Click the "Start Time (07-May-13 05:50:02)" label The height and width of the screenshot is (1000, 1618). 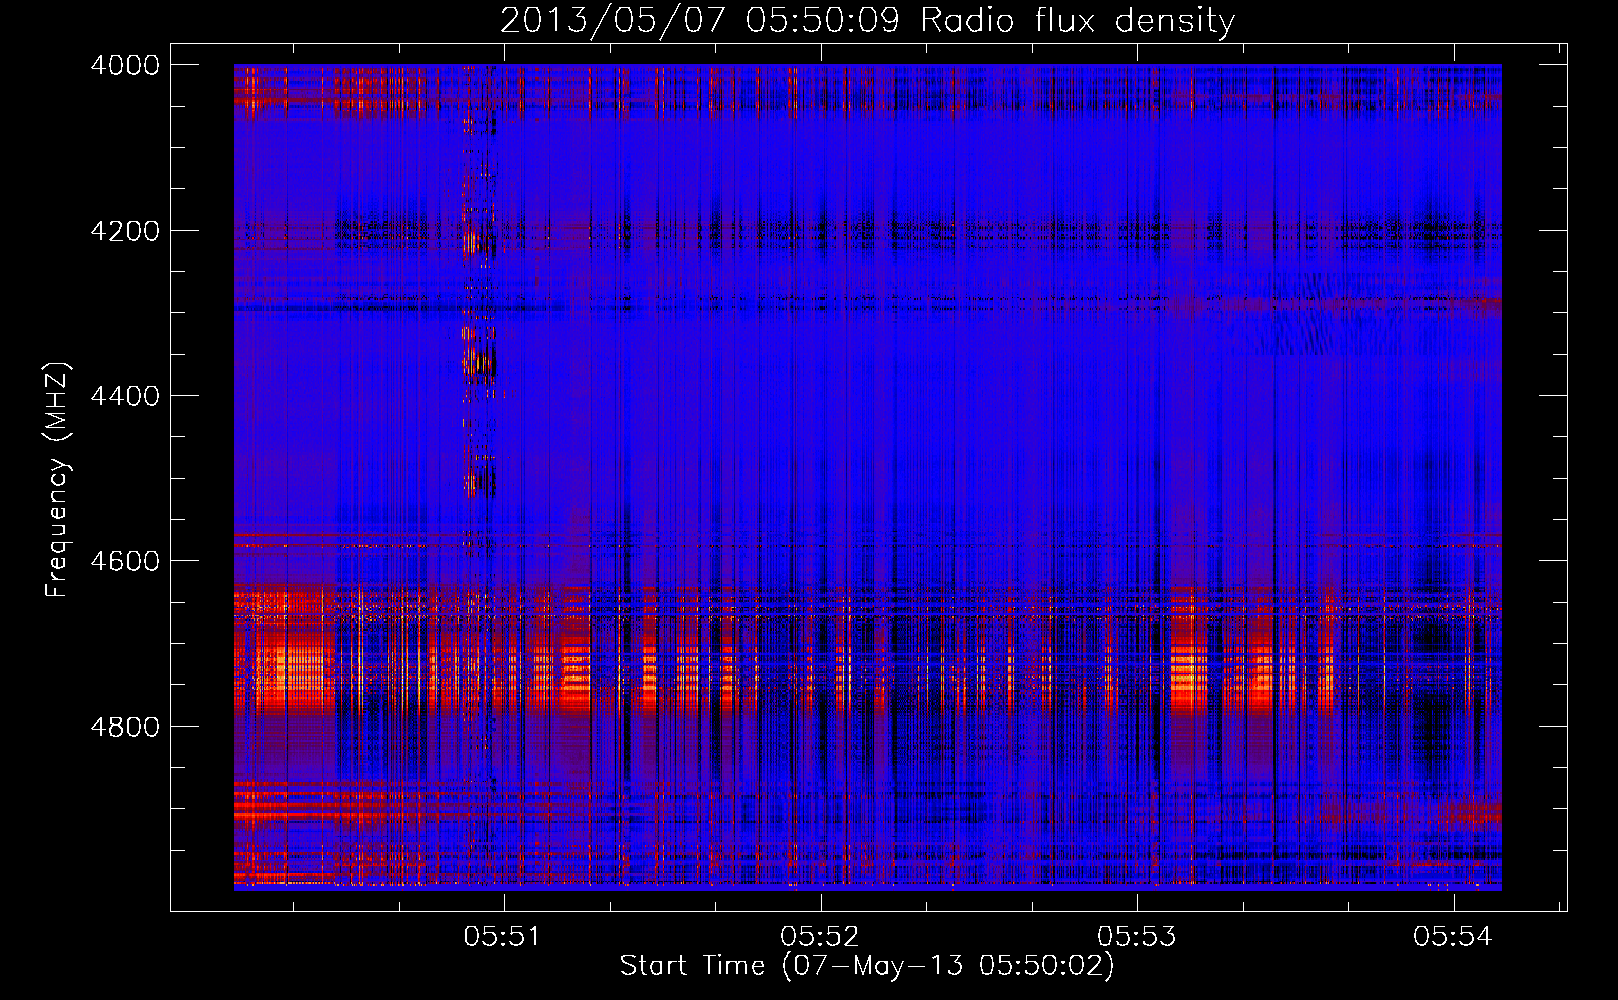pyautogui.click(x=866, y=966)
